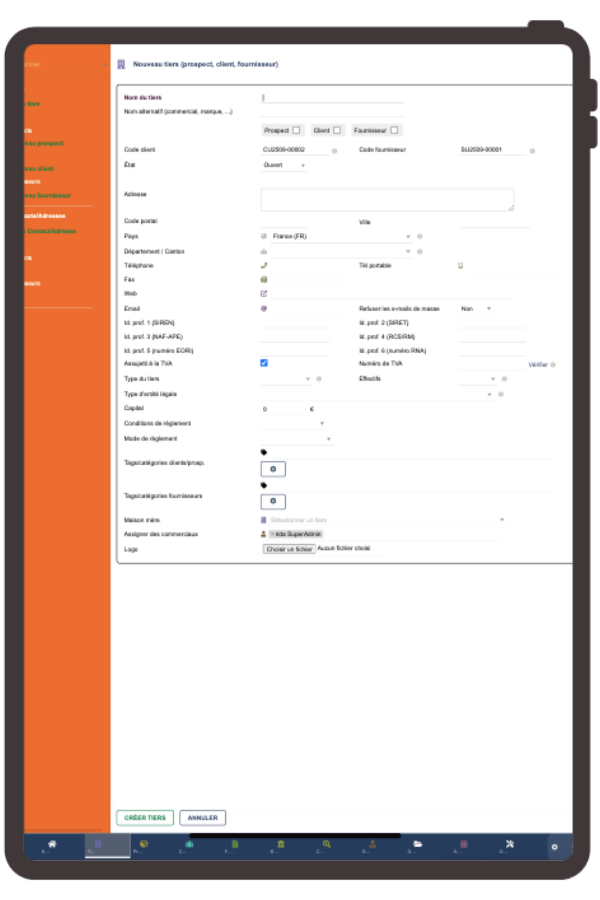Open the Maison mère select a third party dropdown

click(387, 520)
